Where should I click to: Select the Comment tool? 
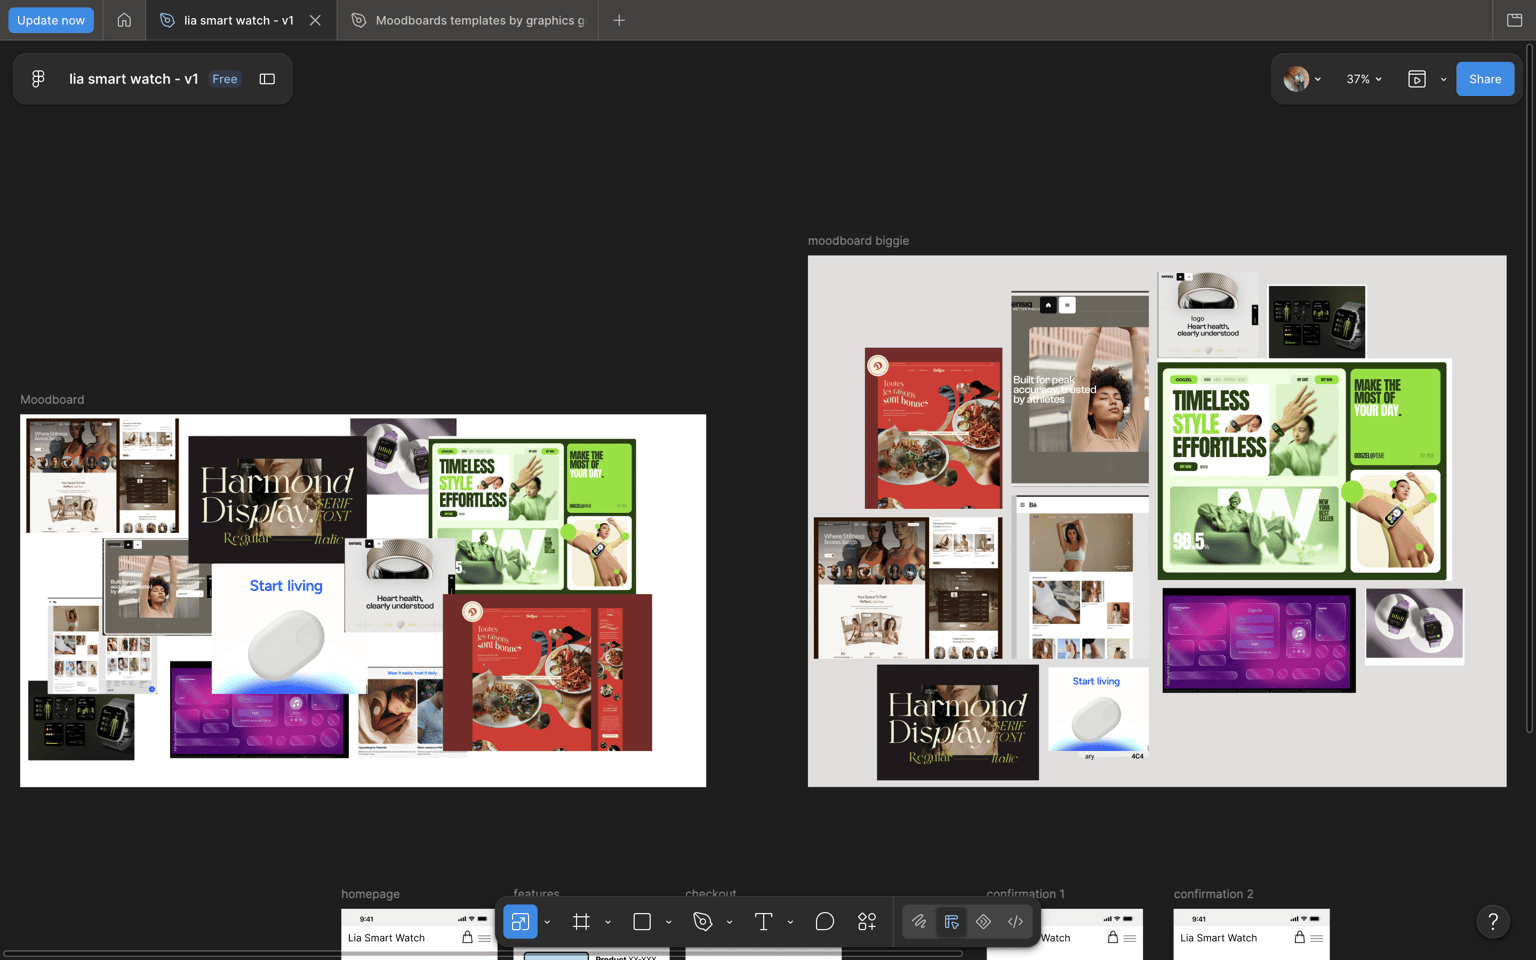[824, 922]
